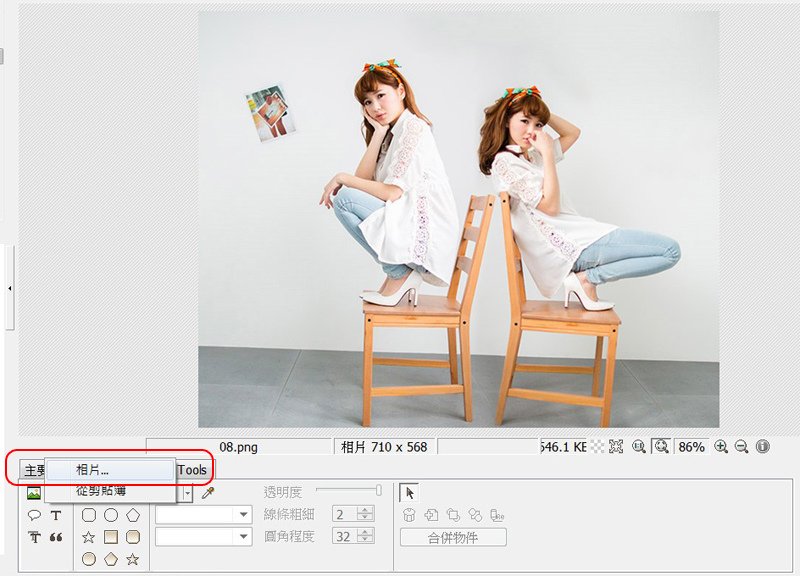The width and height of the screenshot is (800, 576).
Task: Choose the 從剪貼簿 menu entry
Action: point(110,491)
